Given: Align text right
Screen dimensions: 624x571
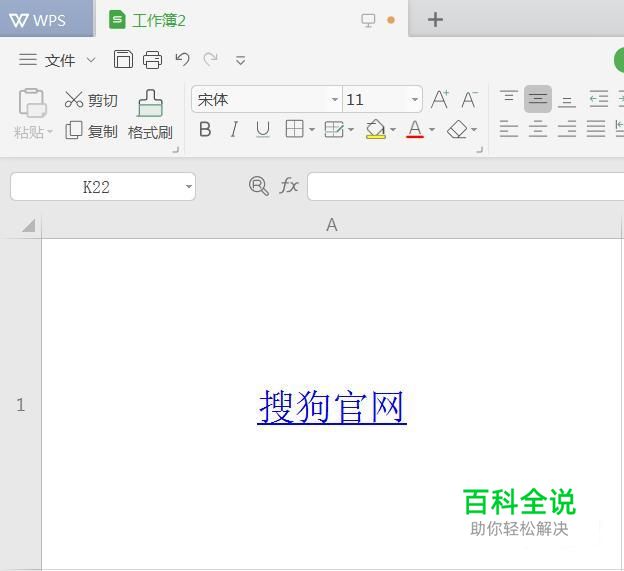Looking at the screenshot, I should click(567, 129).
